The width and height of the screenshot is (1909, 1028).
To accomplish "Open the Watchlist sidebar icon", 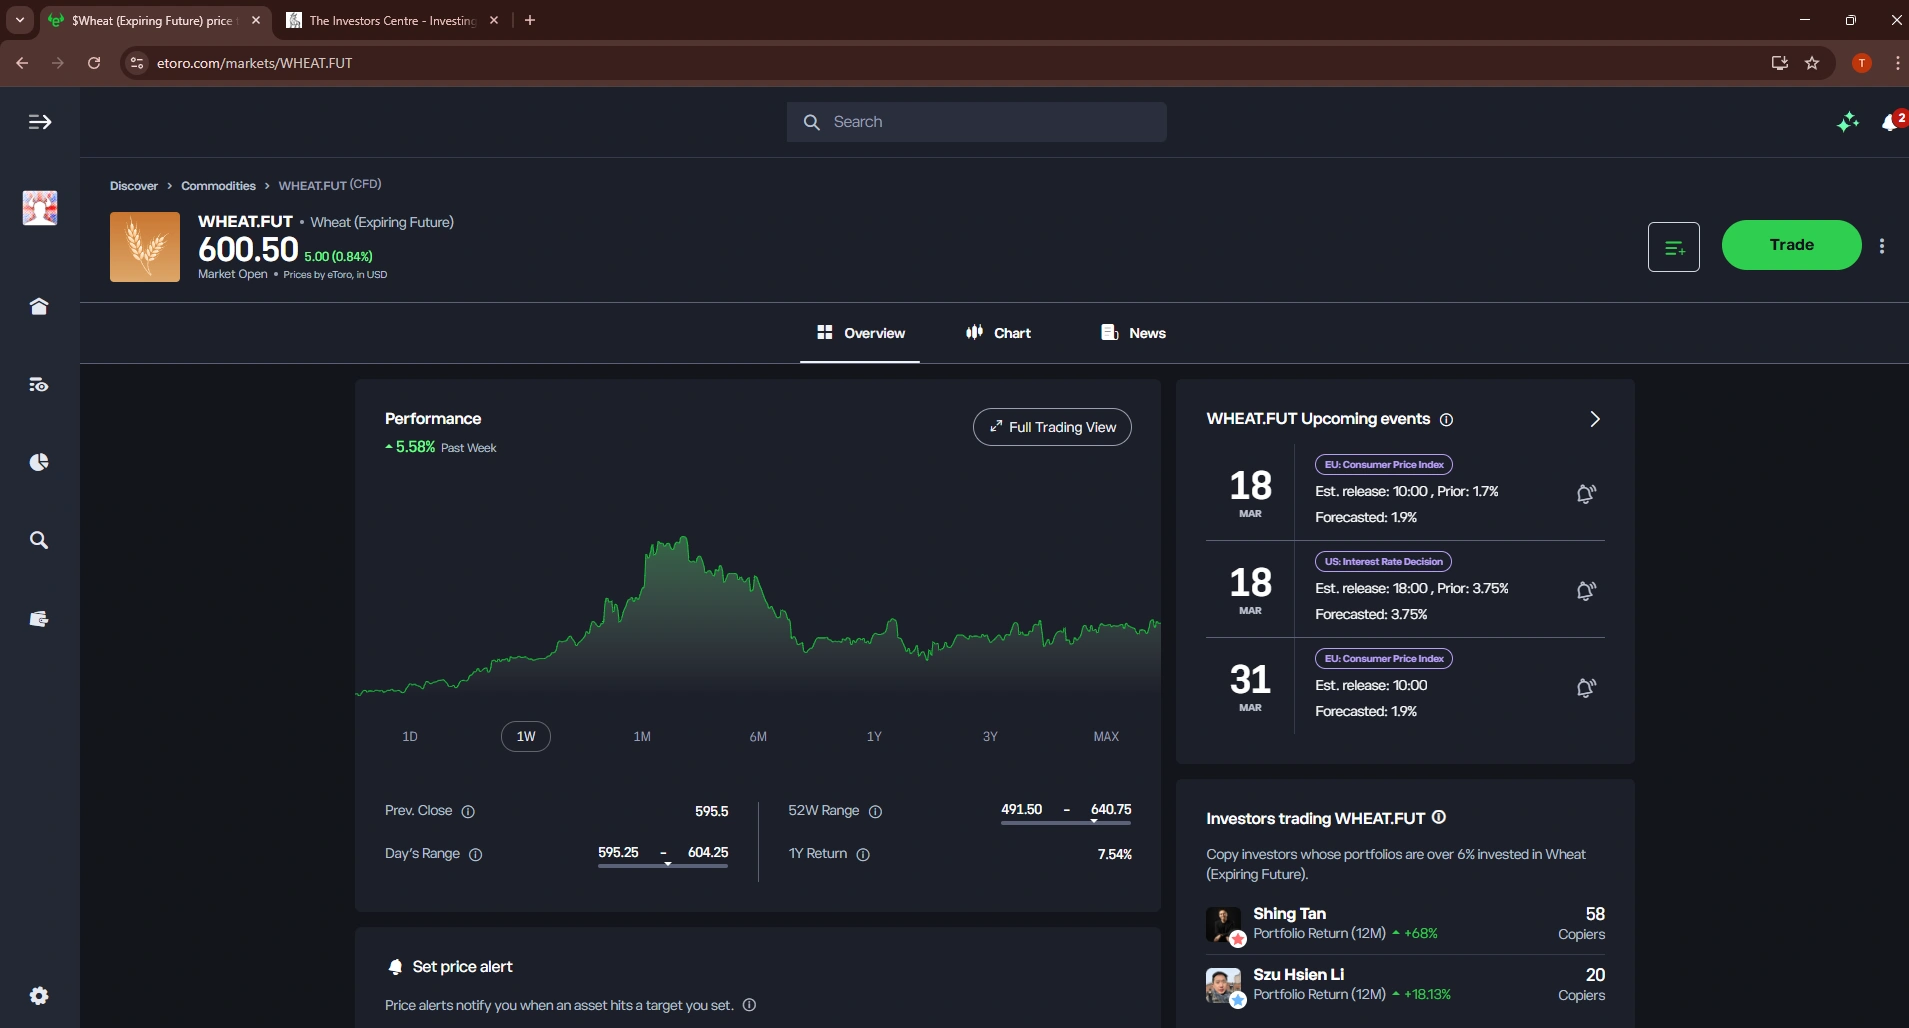I will 39,384.
